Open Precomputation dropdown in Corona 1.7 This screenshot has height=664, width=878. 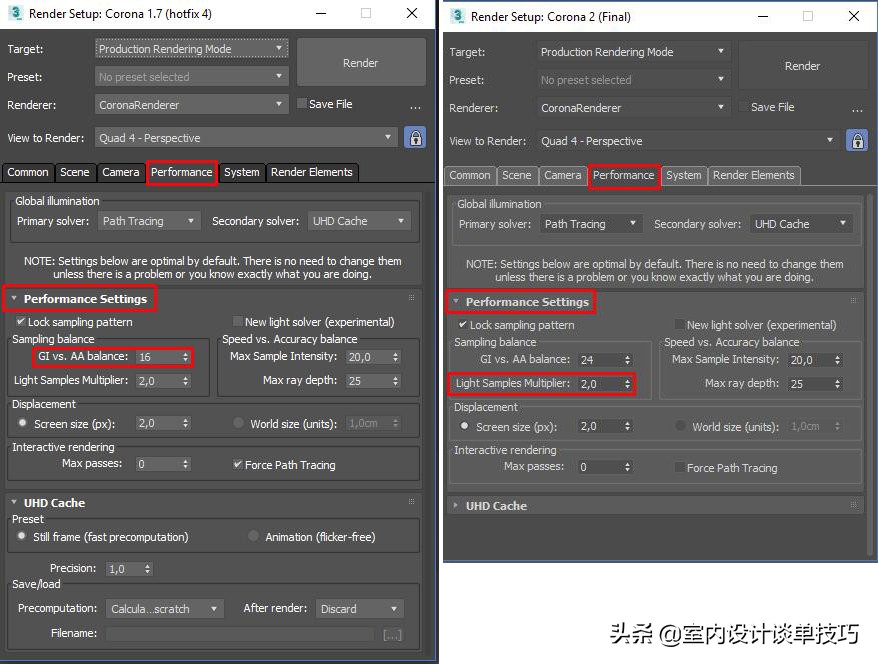(165, 609)
